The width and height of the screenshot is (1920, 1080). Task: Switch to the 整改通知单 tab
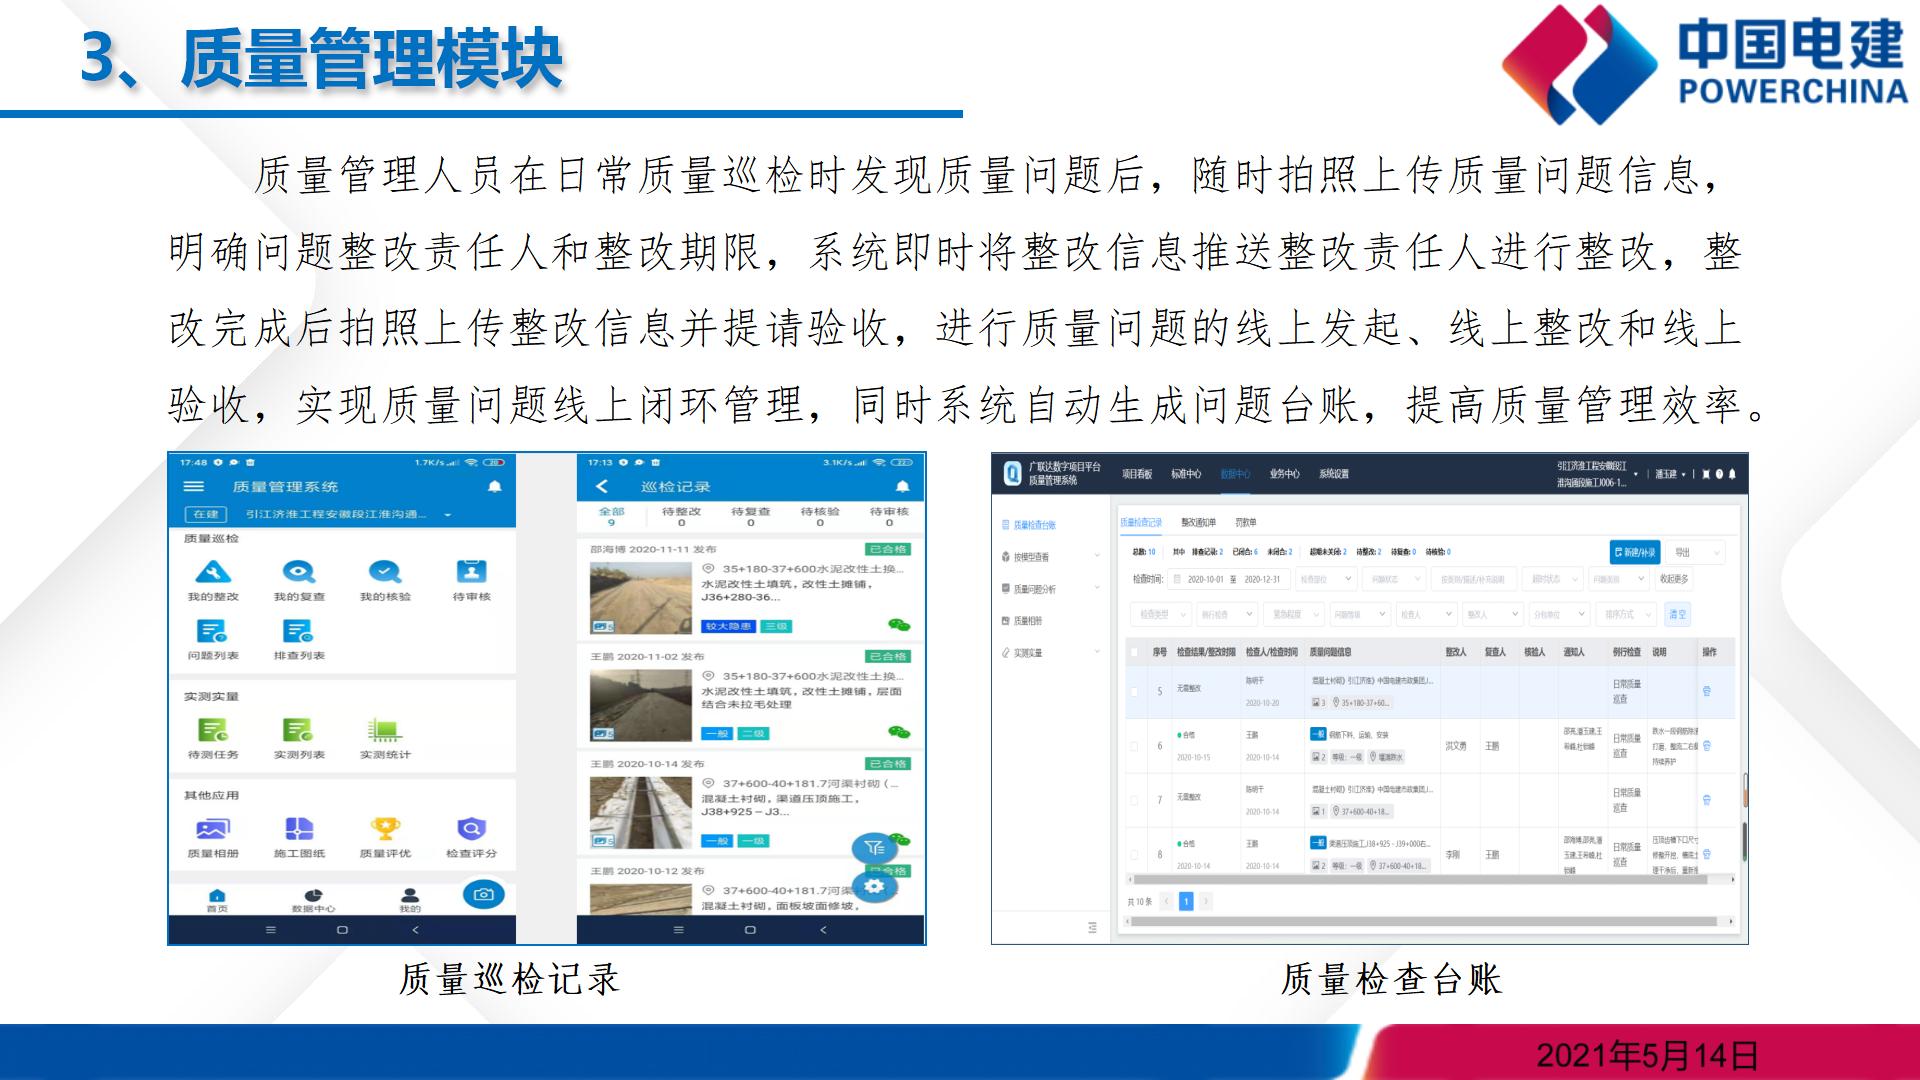[x=1198, y=522]
